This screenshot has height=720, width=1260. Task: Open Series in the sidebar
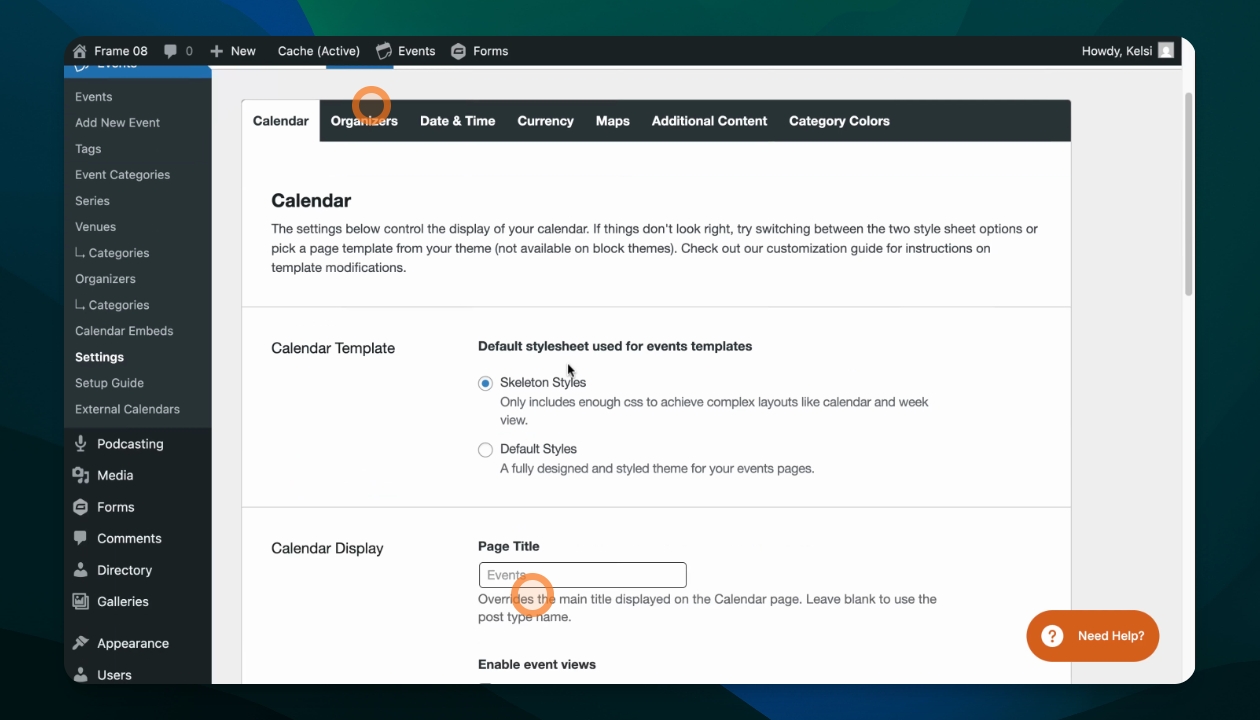[x=93, y=201]
